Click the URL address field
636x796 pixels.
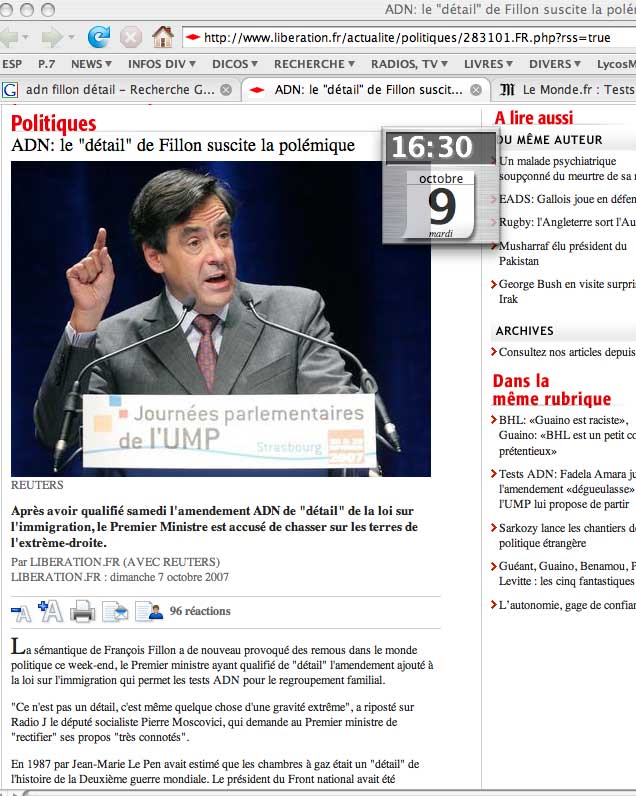point(409,38)
